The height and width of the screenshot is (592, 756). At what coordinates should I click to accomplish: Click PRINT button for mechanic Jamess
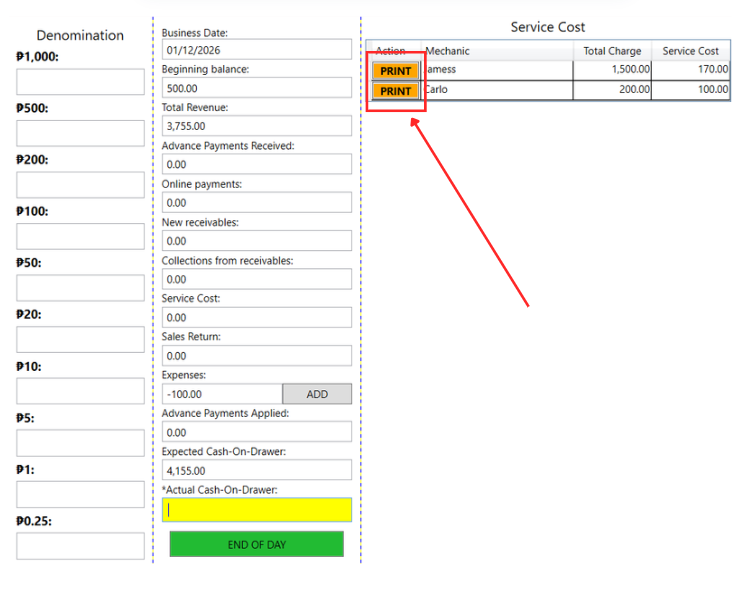(x=396, y=71)
